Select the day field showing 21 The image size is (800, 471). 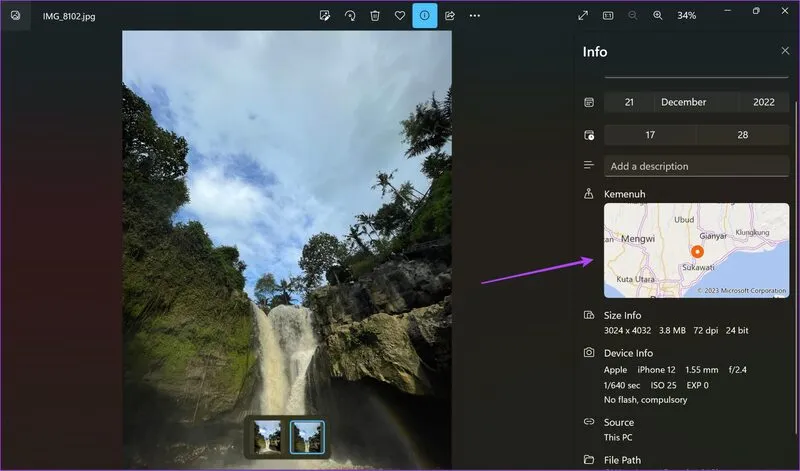point(629,102)
